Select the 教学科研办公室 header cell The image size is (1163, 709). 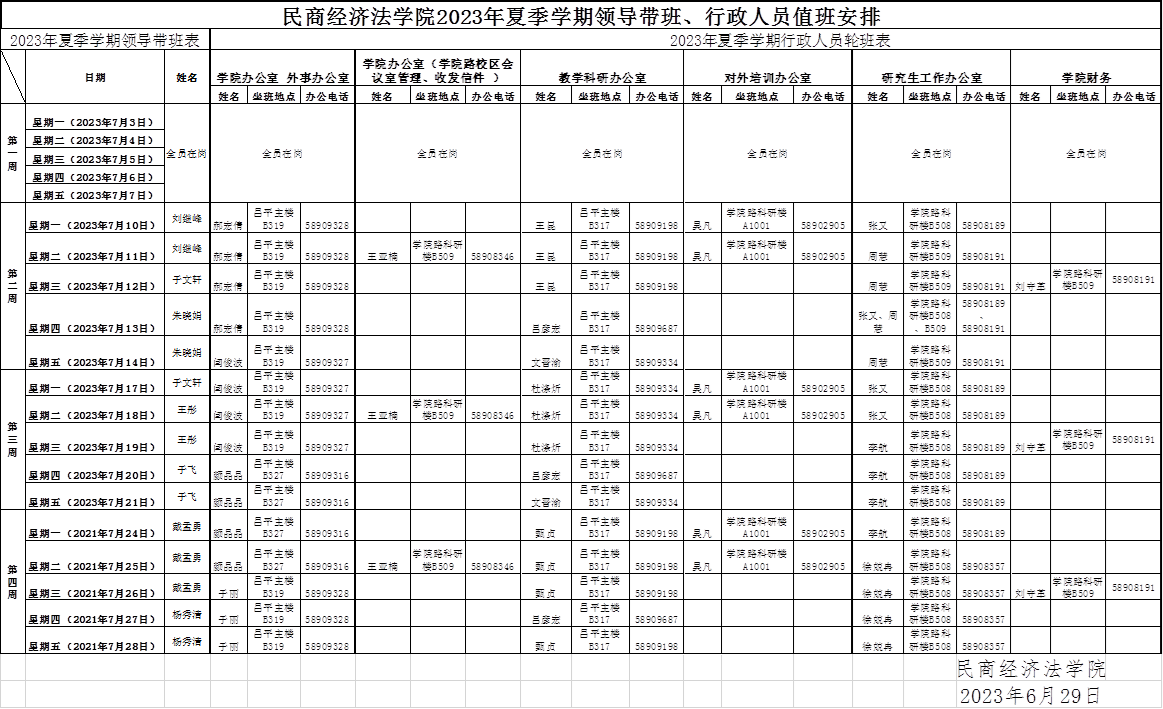pyautogui.click(x=602, y=77)
